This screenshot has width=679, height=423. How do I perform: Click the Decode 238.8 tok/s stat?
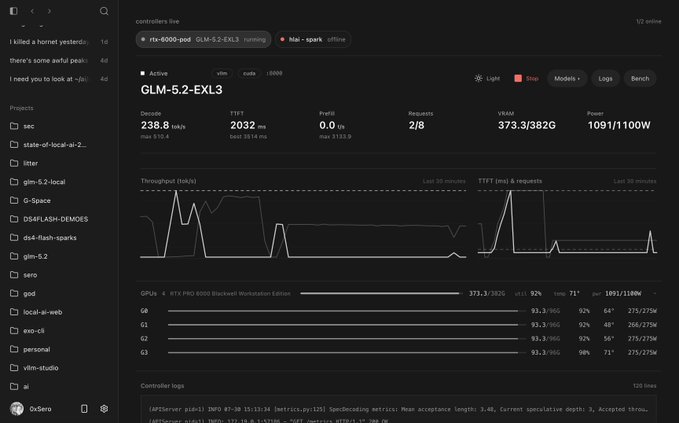163,125
